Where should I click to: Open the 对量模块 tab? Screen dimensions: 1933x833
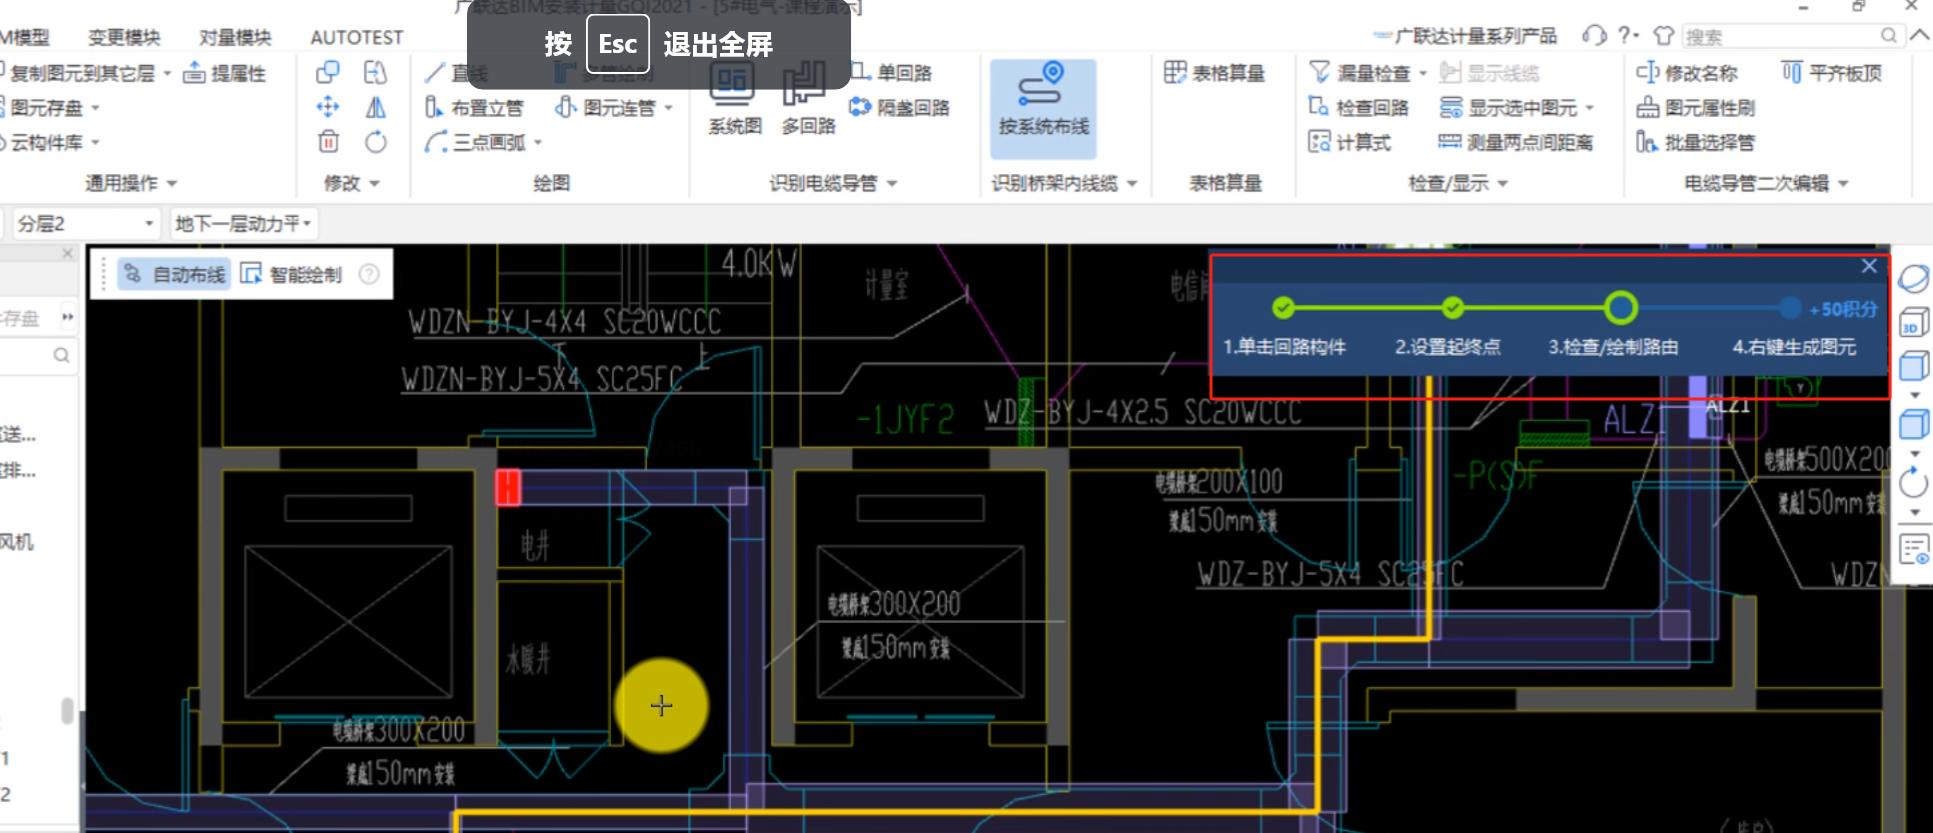point(235,37)
